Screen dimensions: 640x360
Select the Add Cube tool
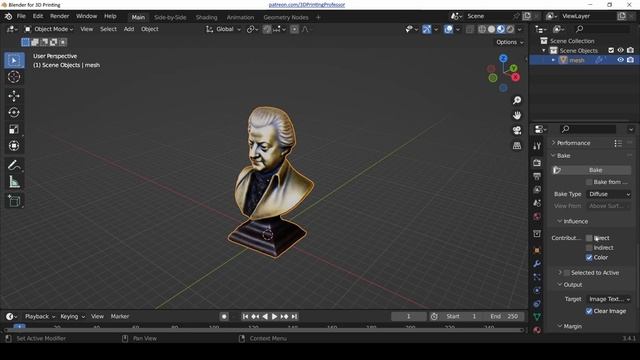point(14,201)
